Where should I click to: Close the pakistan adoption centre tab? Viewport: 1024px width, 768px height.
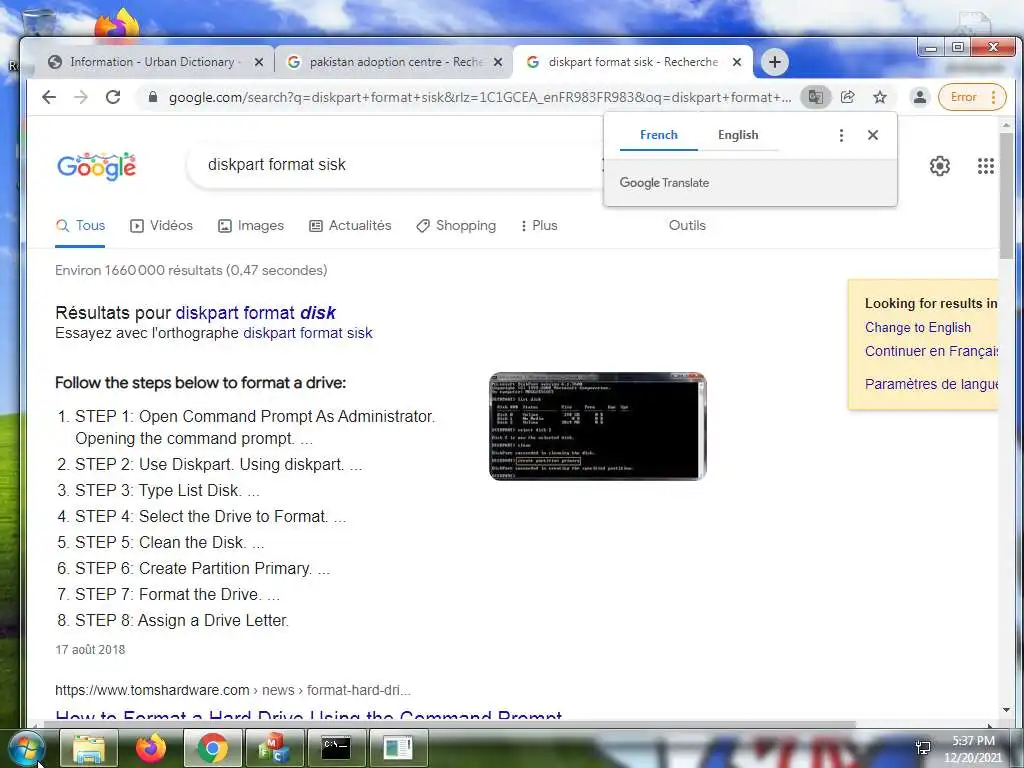(x=498, y=62)
